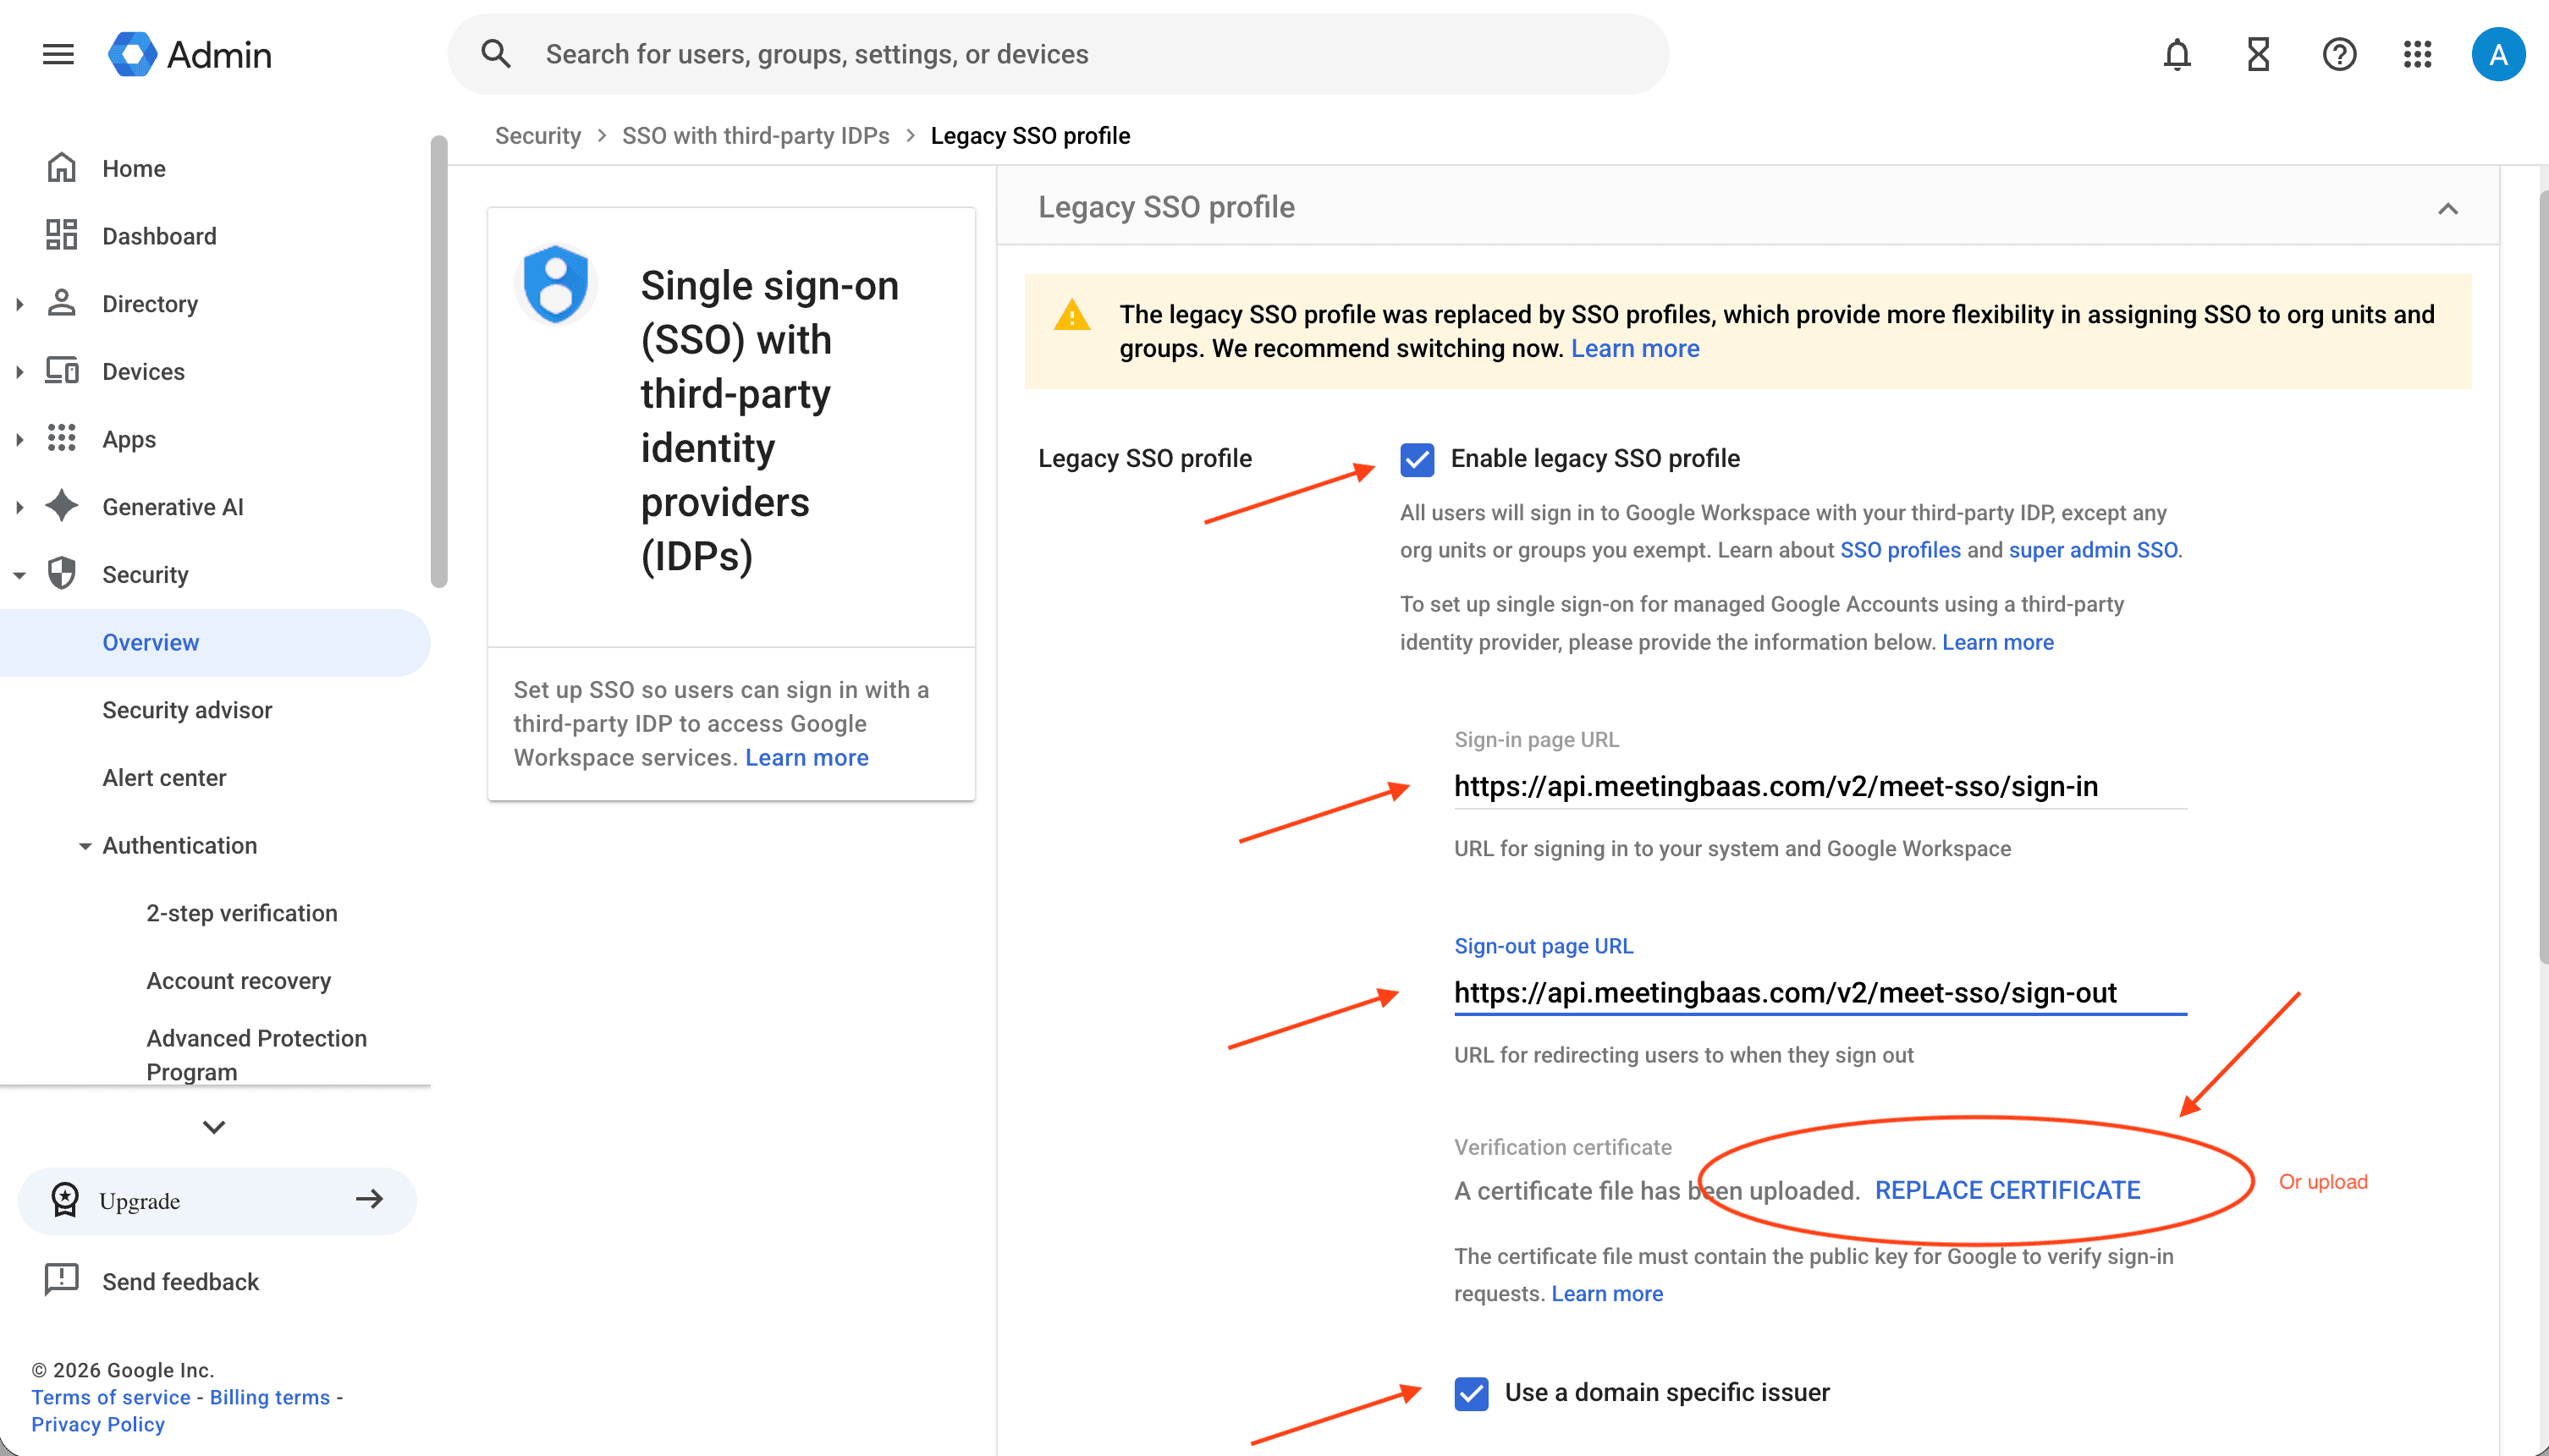
Task: Uncheck Enable legacy SSO profile
Action: (1417, 459)
